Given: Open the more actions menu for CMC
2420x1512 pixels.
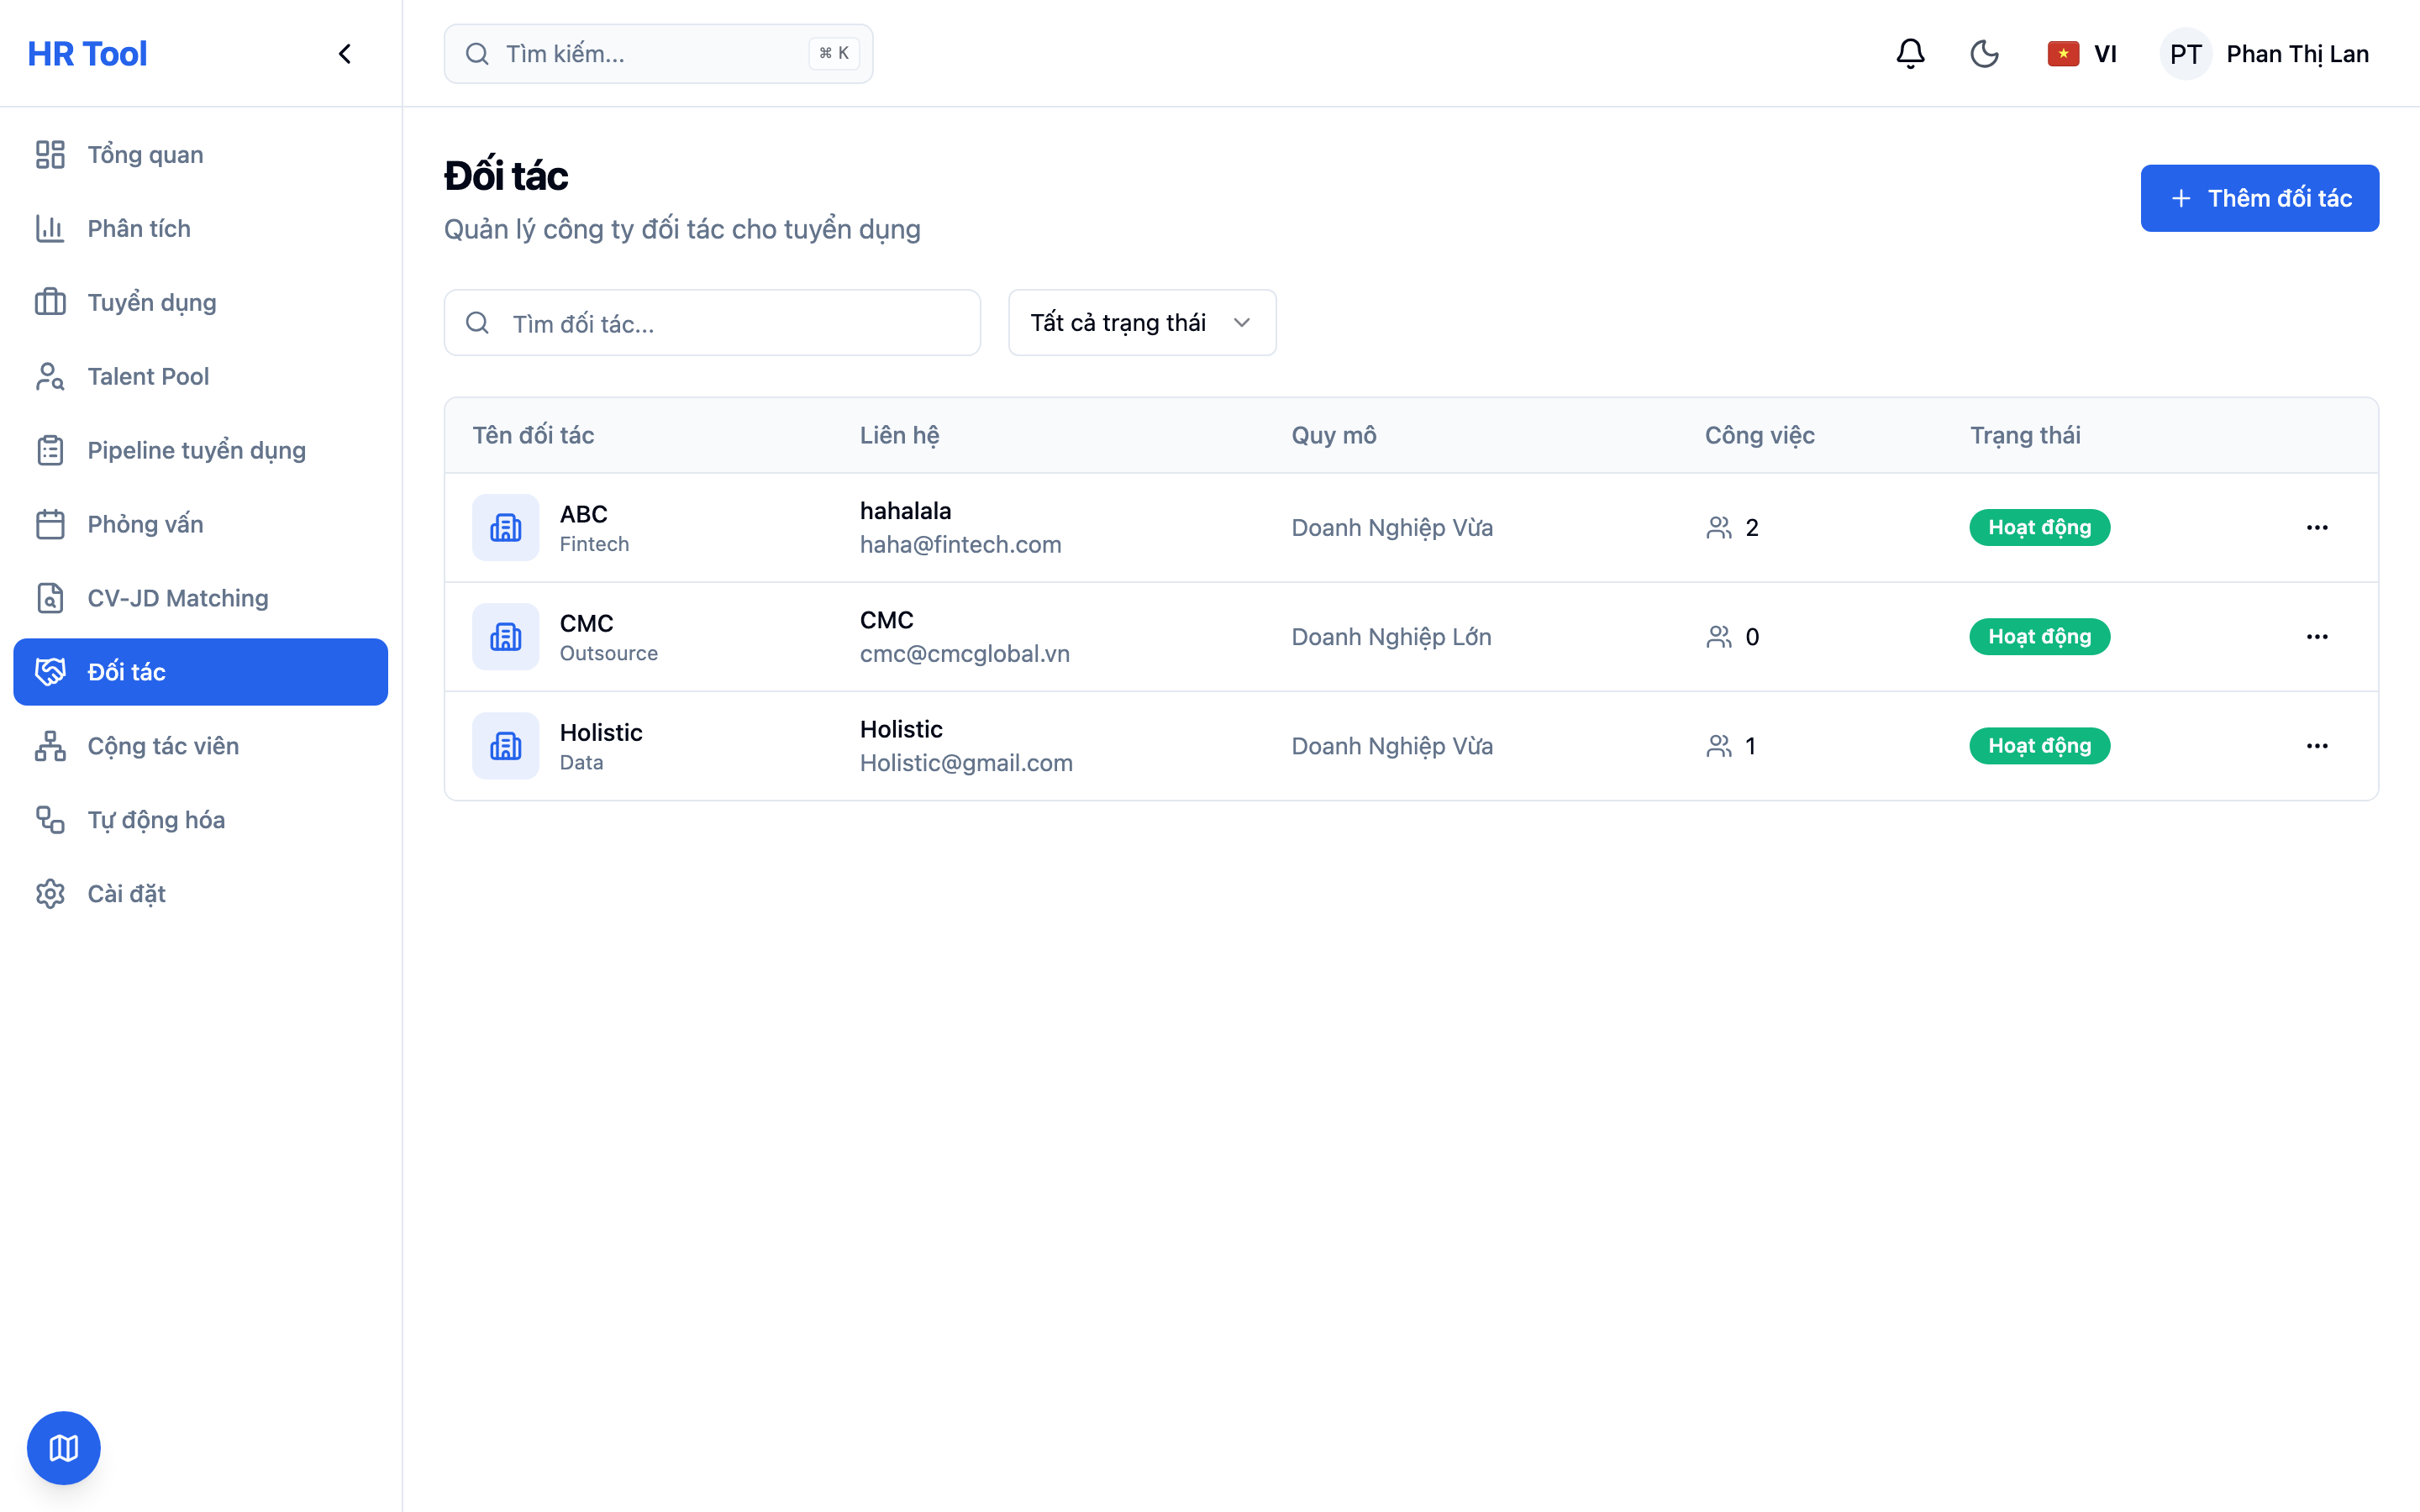Looking at the screenshot, I should pos(2317,637).
